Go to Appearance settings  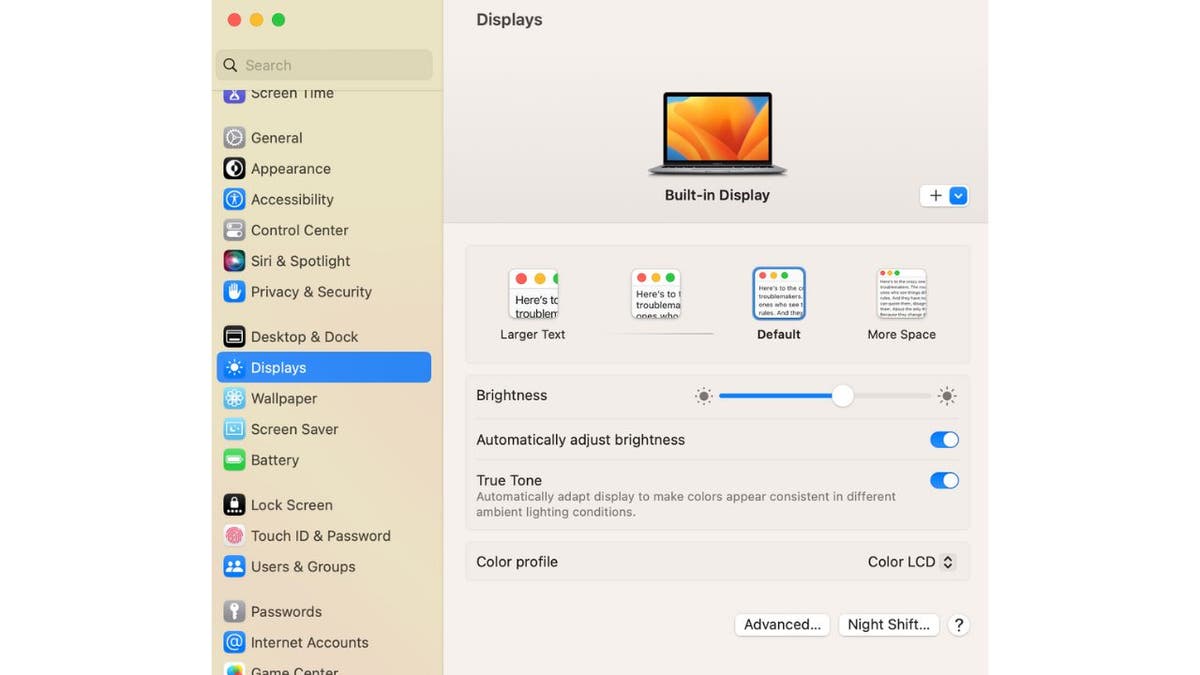pyautogui.click(x=324, y=169)
